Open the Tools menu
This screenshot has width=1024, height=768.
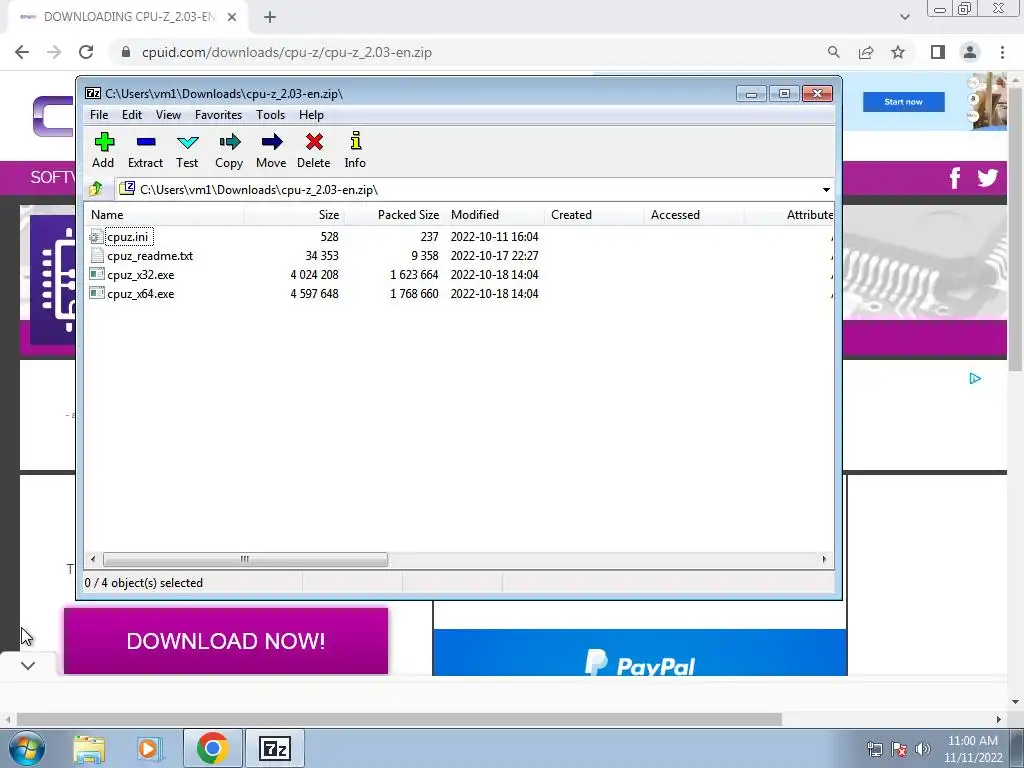click(270, 115)
